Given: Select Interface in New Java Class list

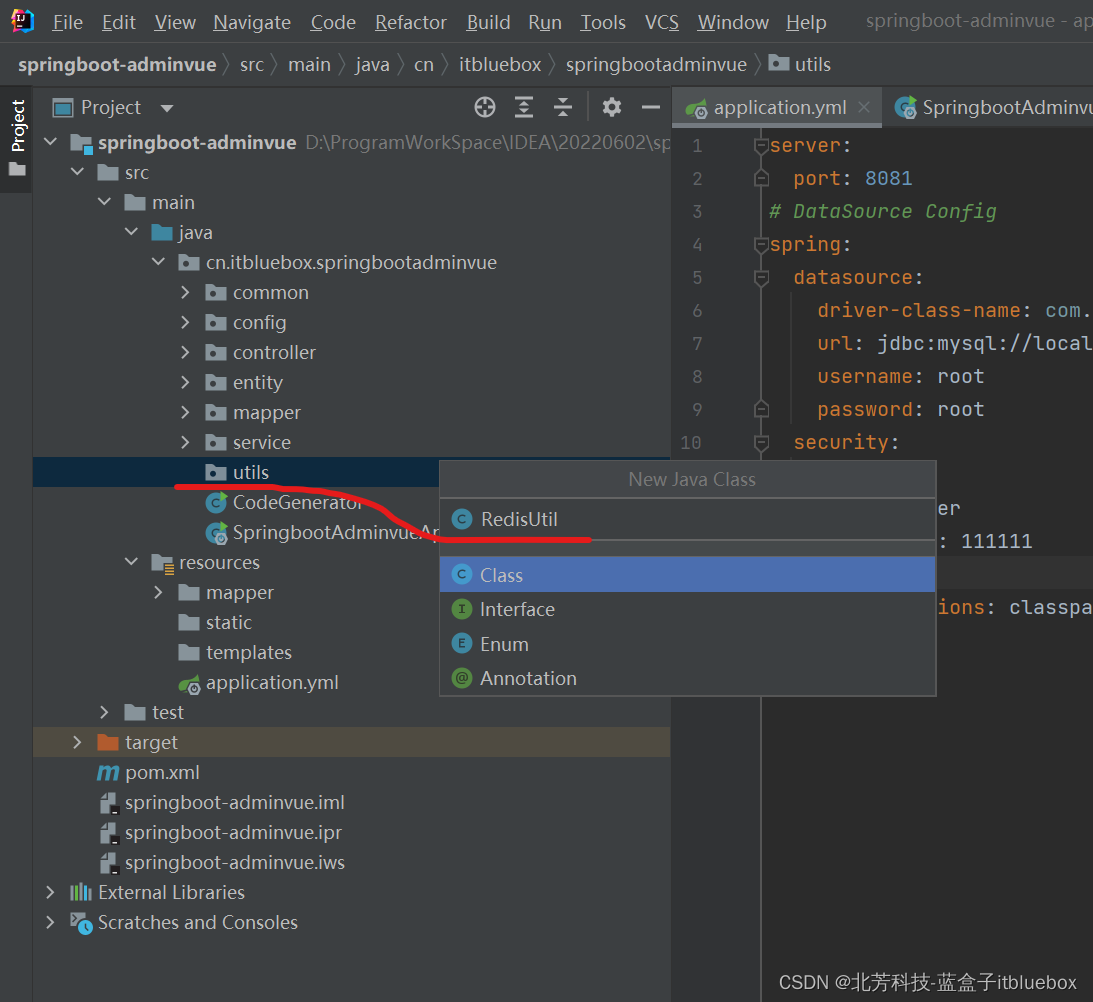Looking at the screenshot, I should 687,609.
